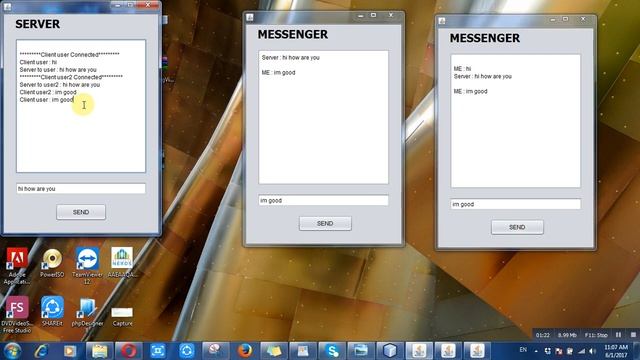Open Skype from the taskbar

(332, 351)
